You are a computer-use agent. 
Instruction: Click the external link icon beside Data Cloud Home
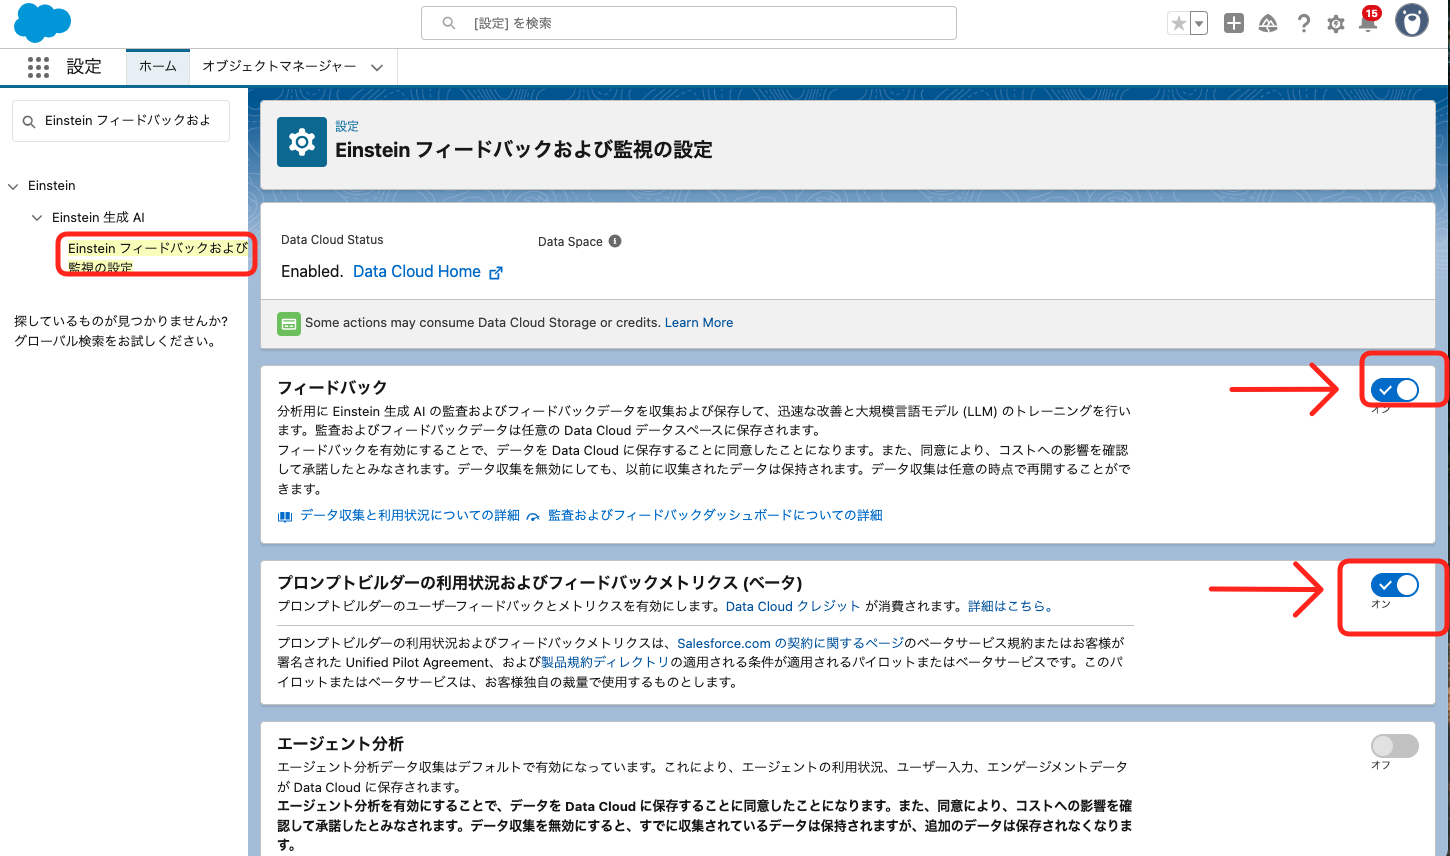(496, 272)
